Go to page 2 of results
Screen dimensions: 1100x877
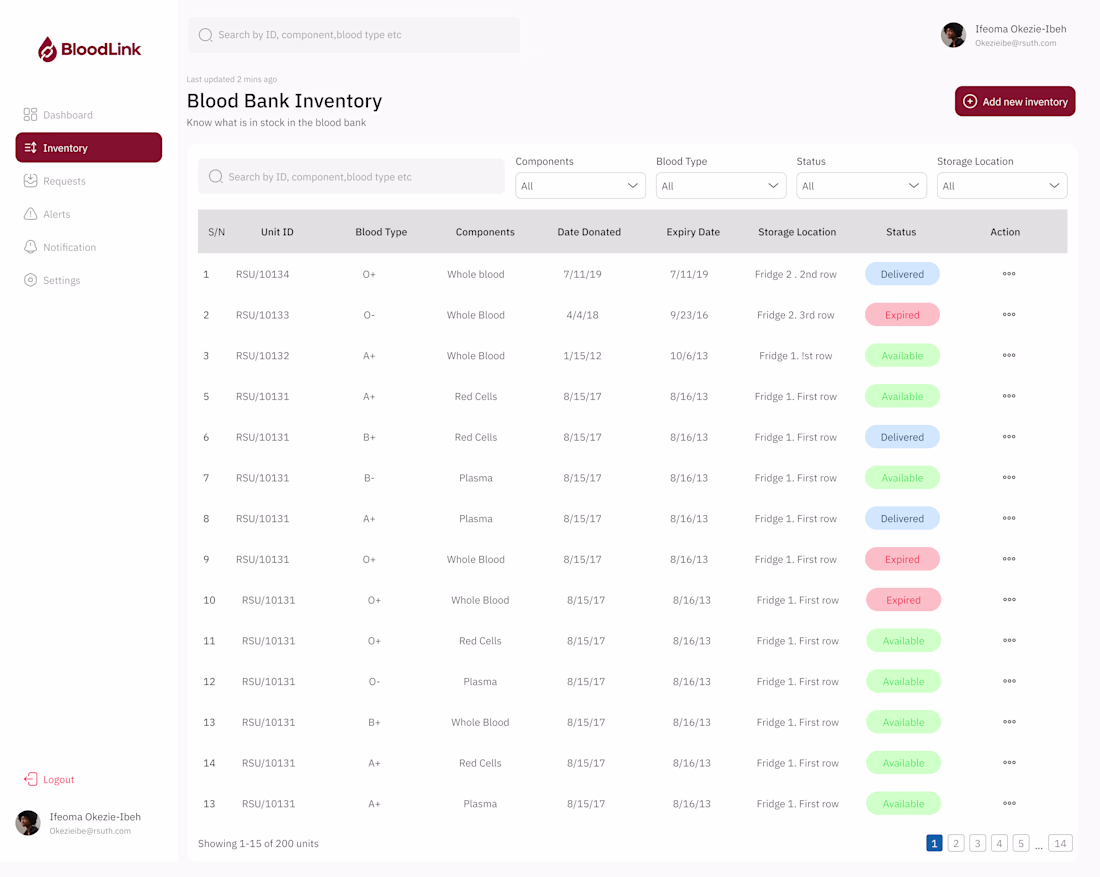click(x=955, y=843)
